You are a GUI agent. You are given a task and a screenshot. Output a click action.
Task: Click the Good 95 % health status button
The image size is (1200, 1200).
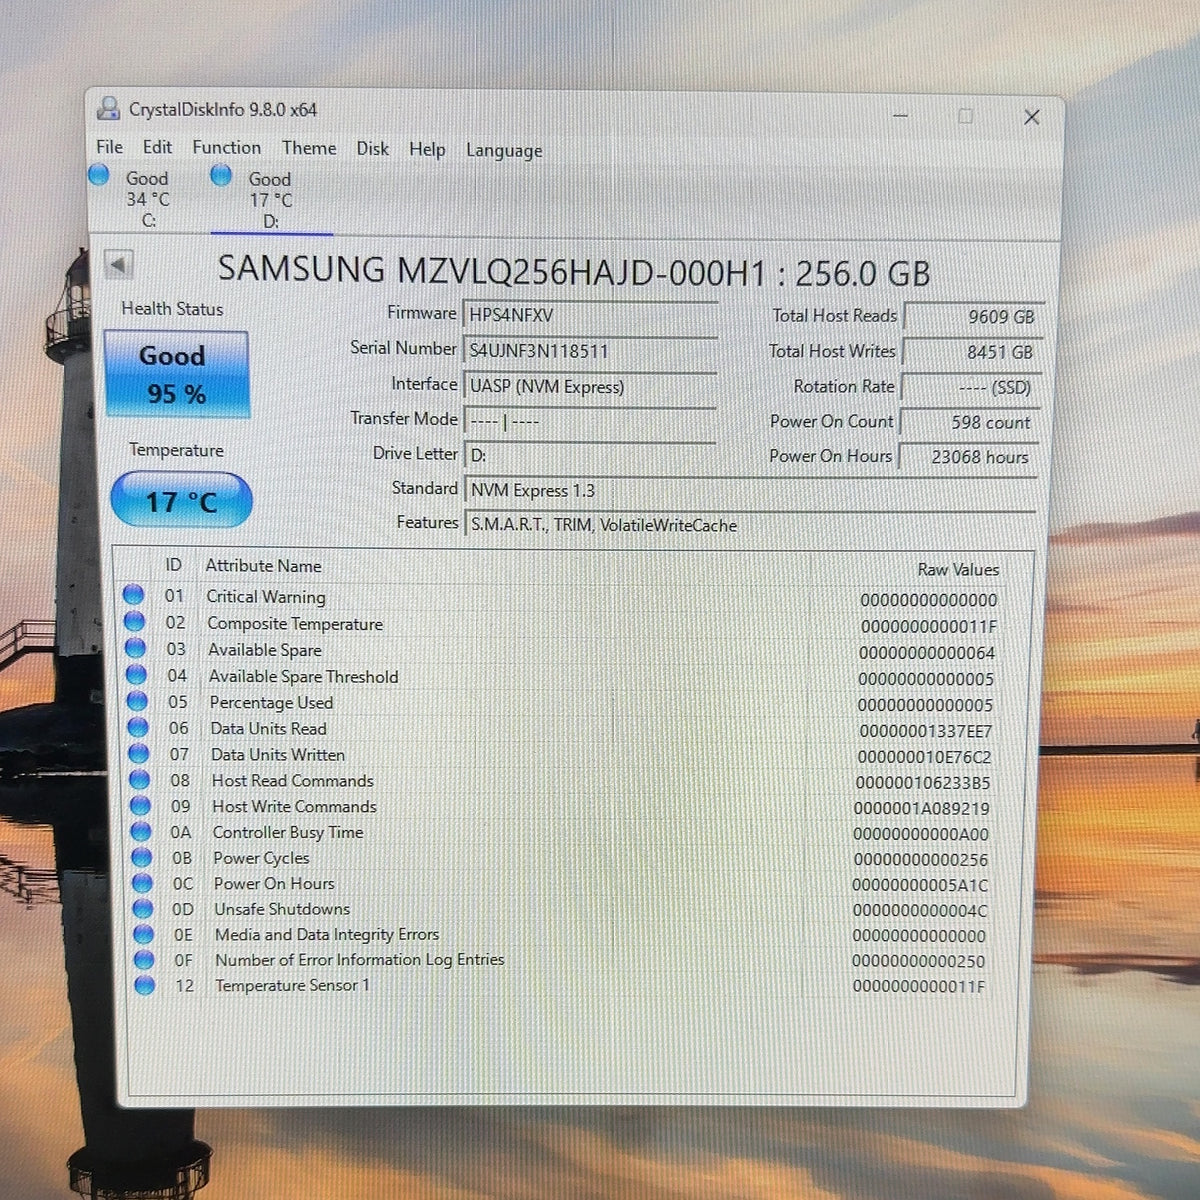click(x=175, y=374)
